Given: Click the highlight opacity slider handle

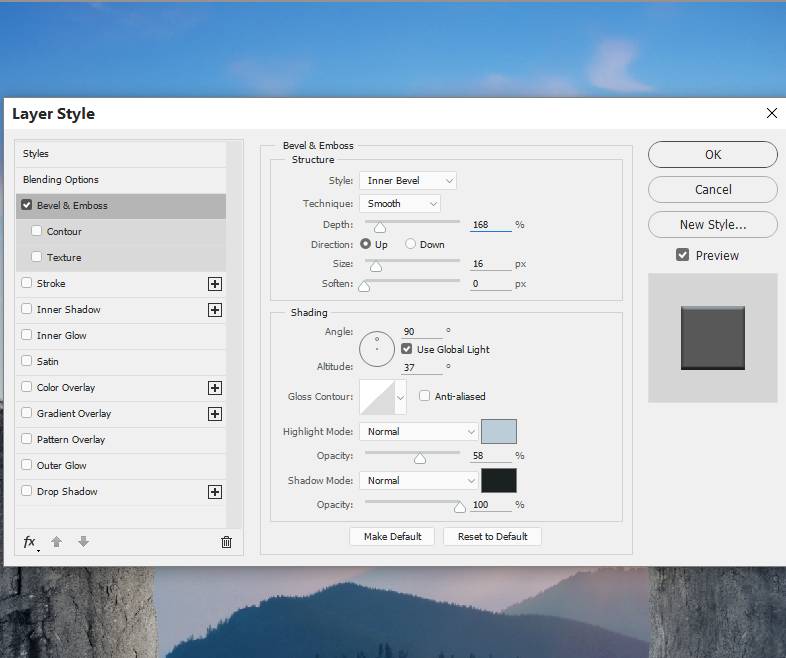Looking at the screenshot, I should click(420, 458).
